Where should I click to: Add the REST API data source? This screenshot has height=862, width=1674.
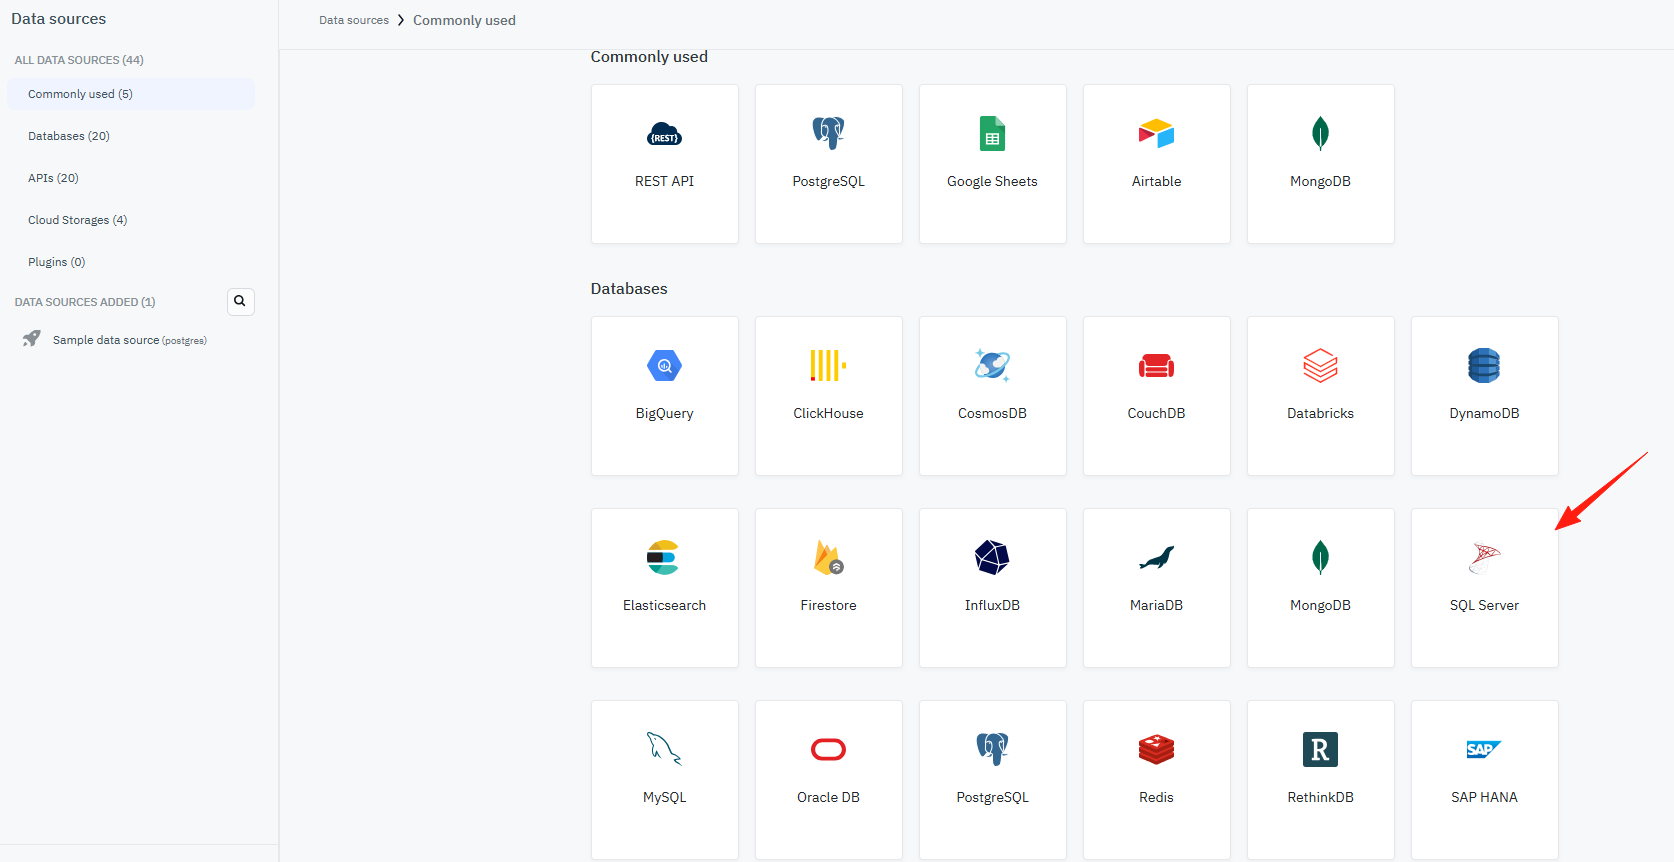point(664,164)
